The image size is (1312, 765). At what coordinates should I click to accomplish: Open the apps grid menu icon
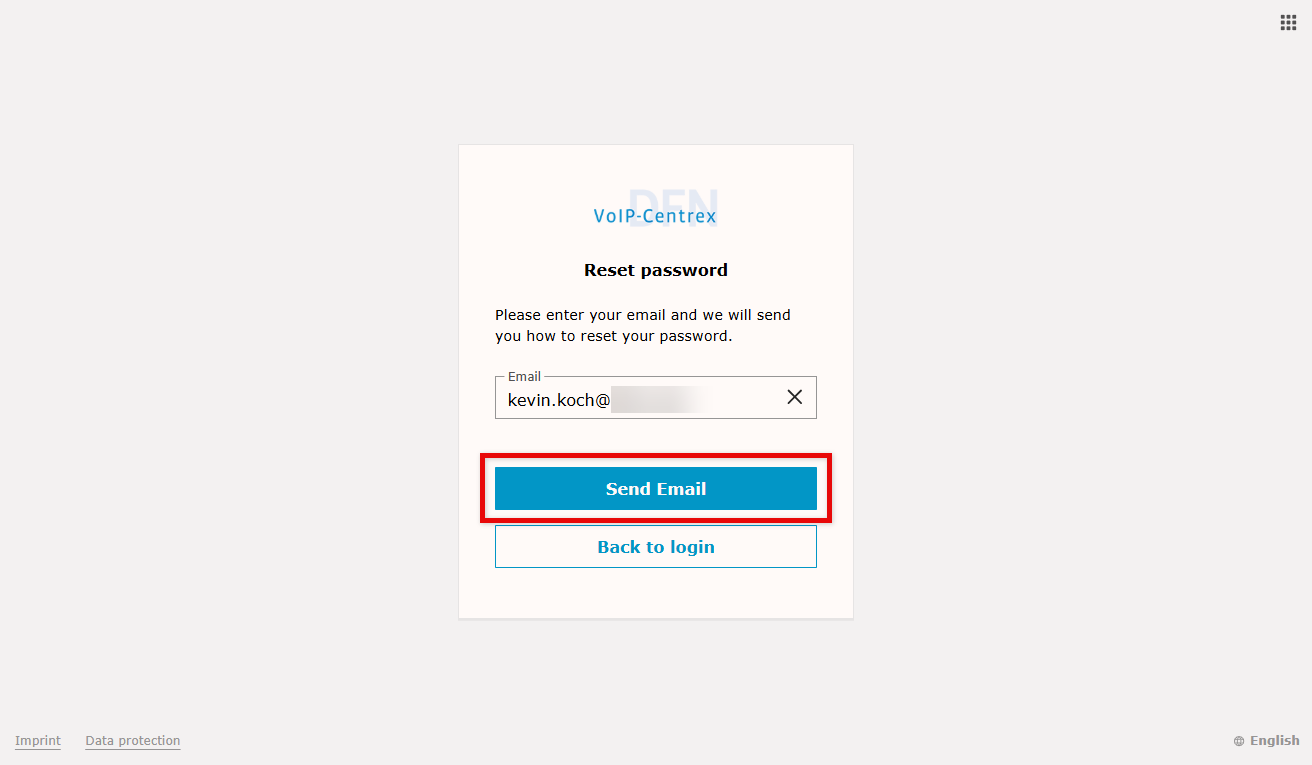tap(1288, 23)
